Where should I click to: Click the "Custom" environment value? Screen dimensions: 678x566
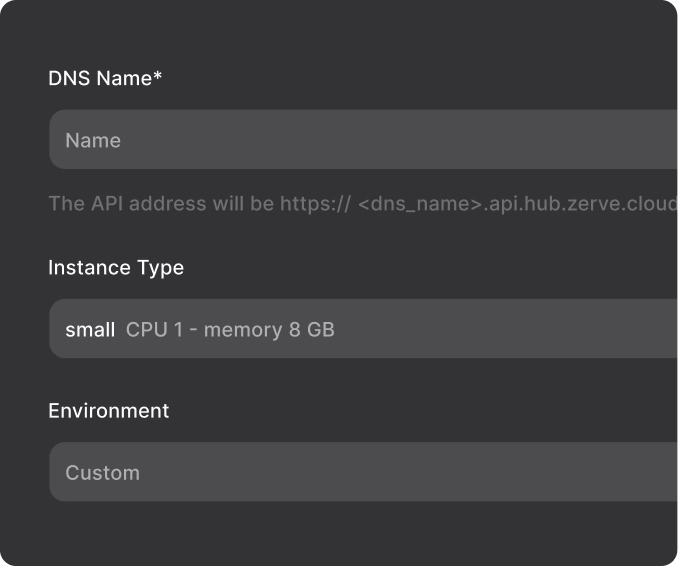tap(102, 473)
